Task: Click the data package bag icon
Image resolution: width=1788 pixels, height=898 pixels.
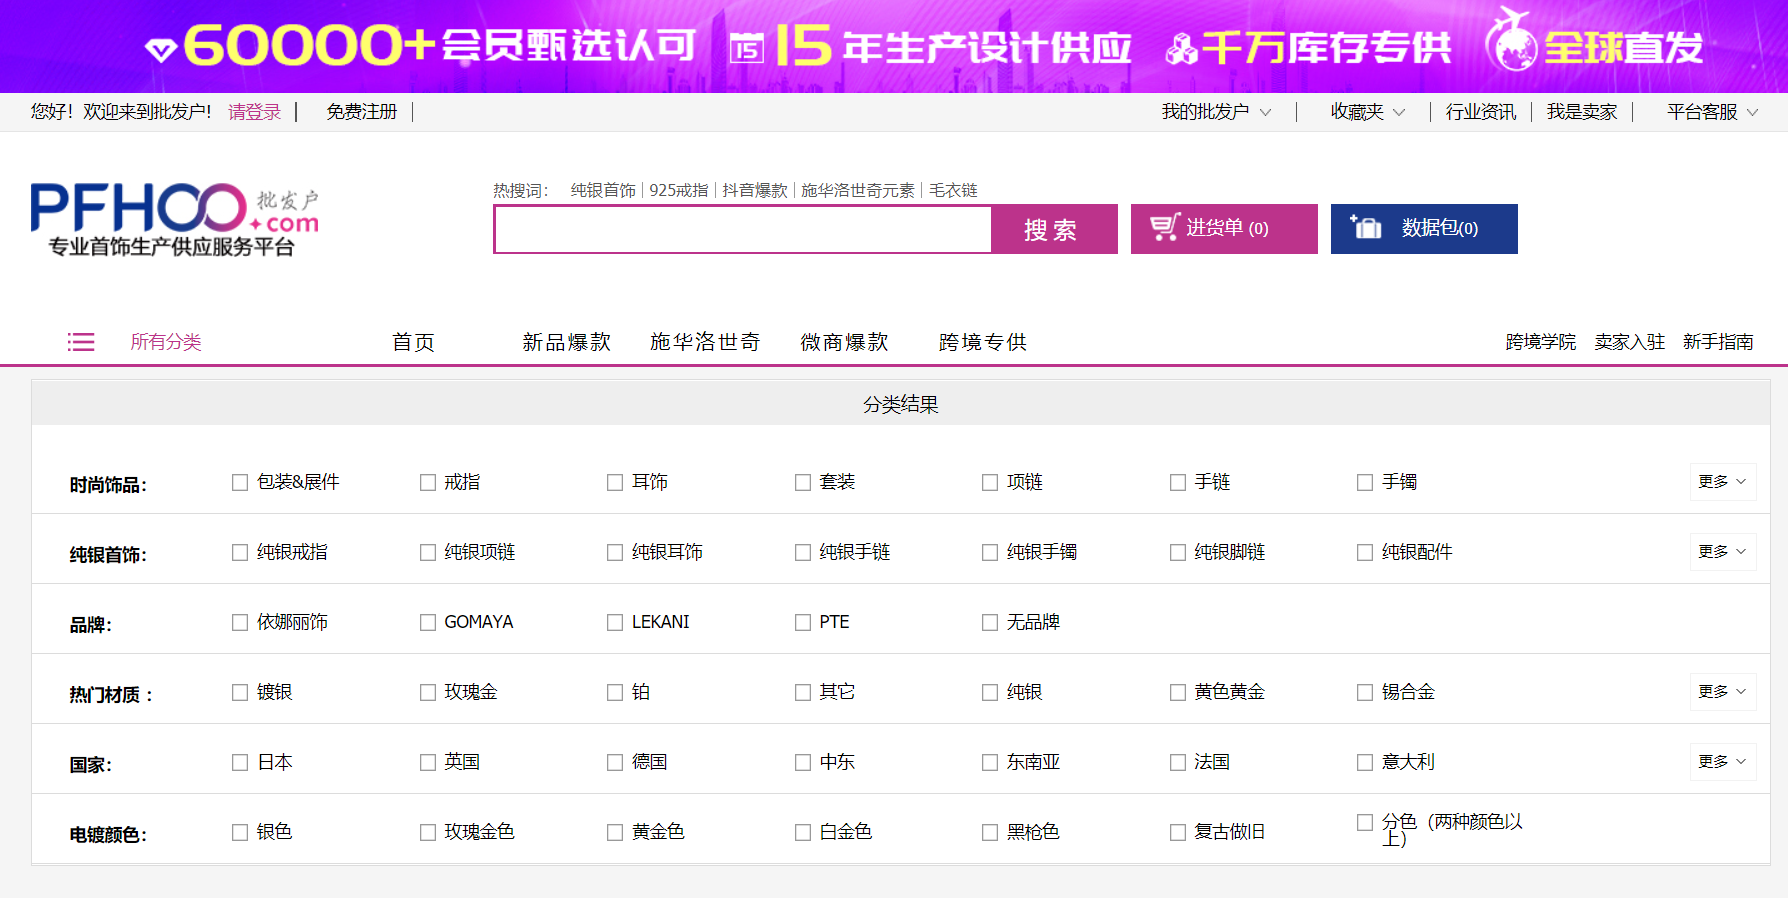Action: (x=1365, y=228)
